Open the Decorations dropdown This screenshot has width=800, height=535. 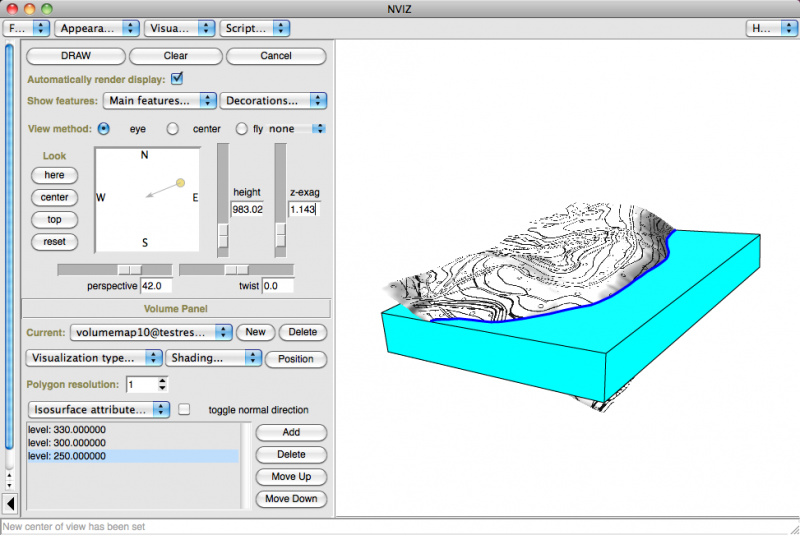275,100
